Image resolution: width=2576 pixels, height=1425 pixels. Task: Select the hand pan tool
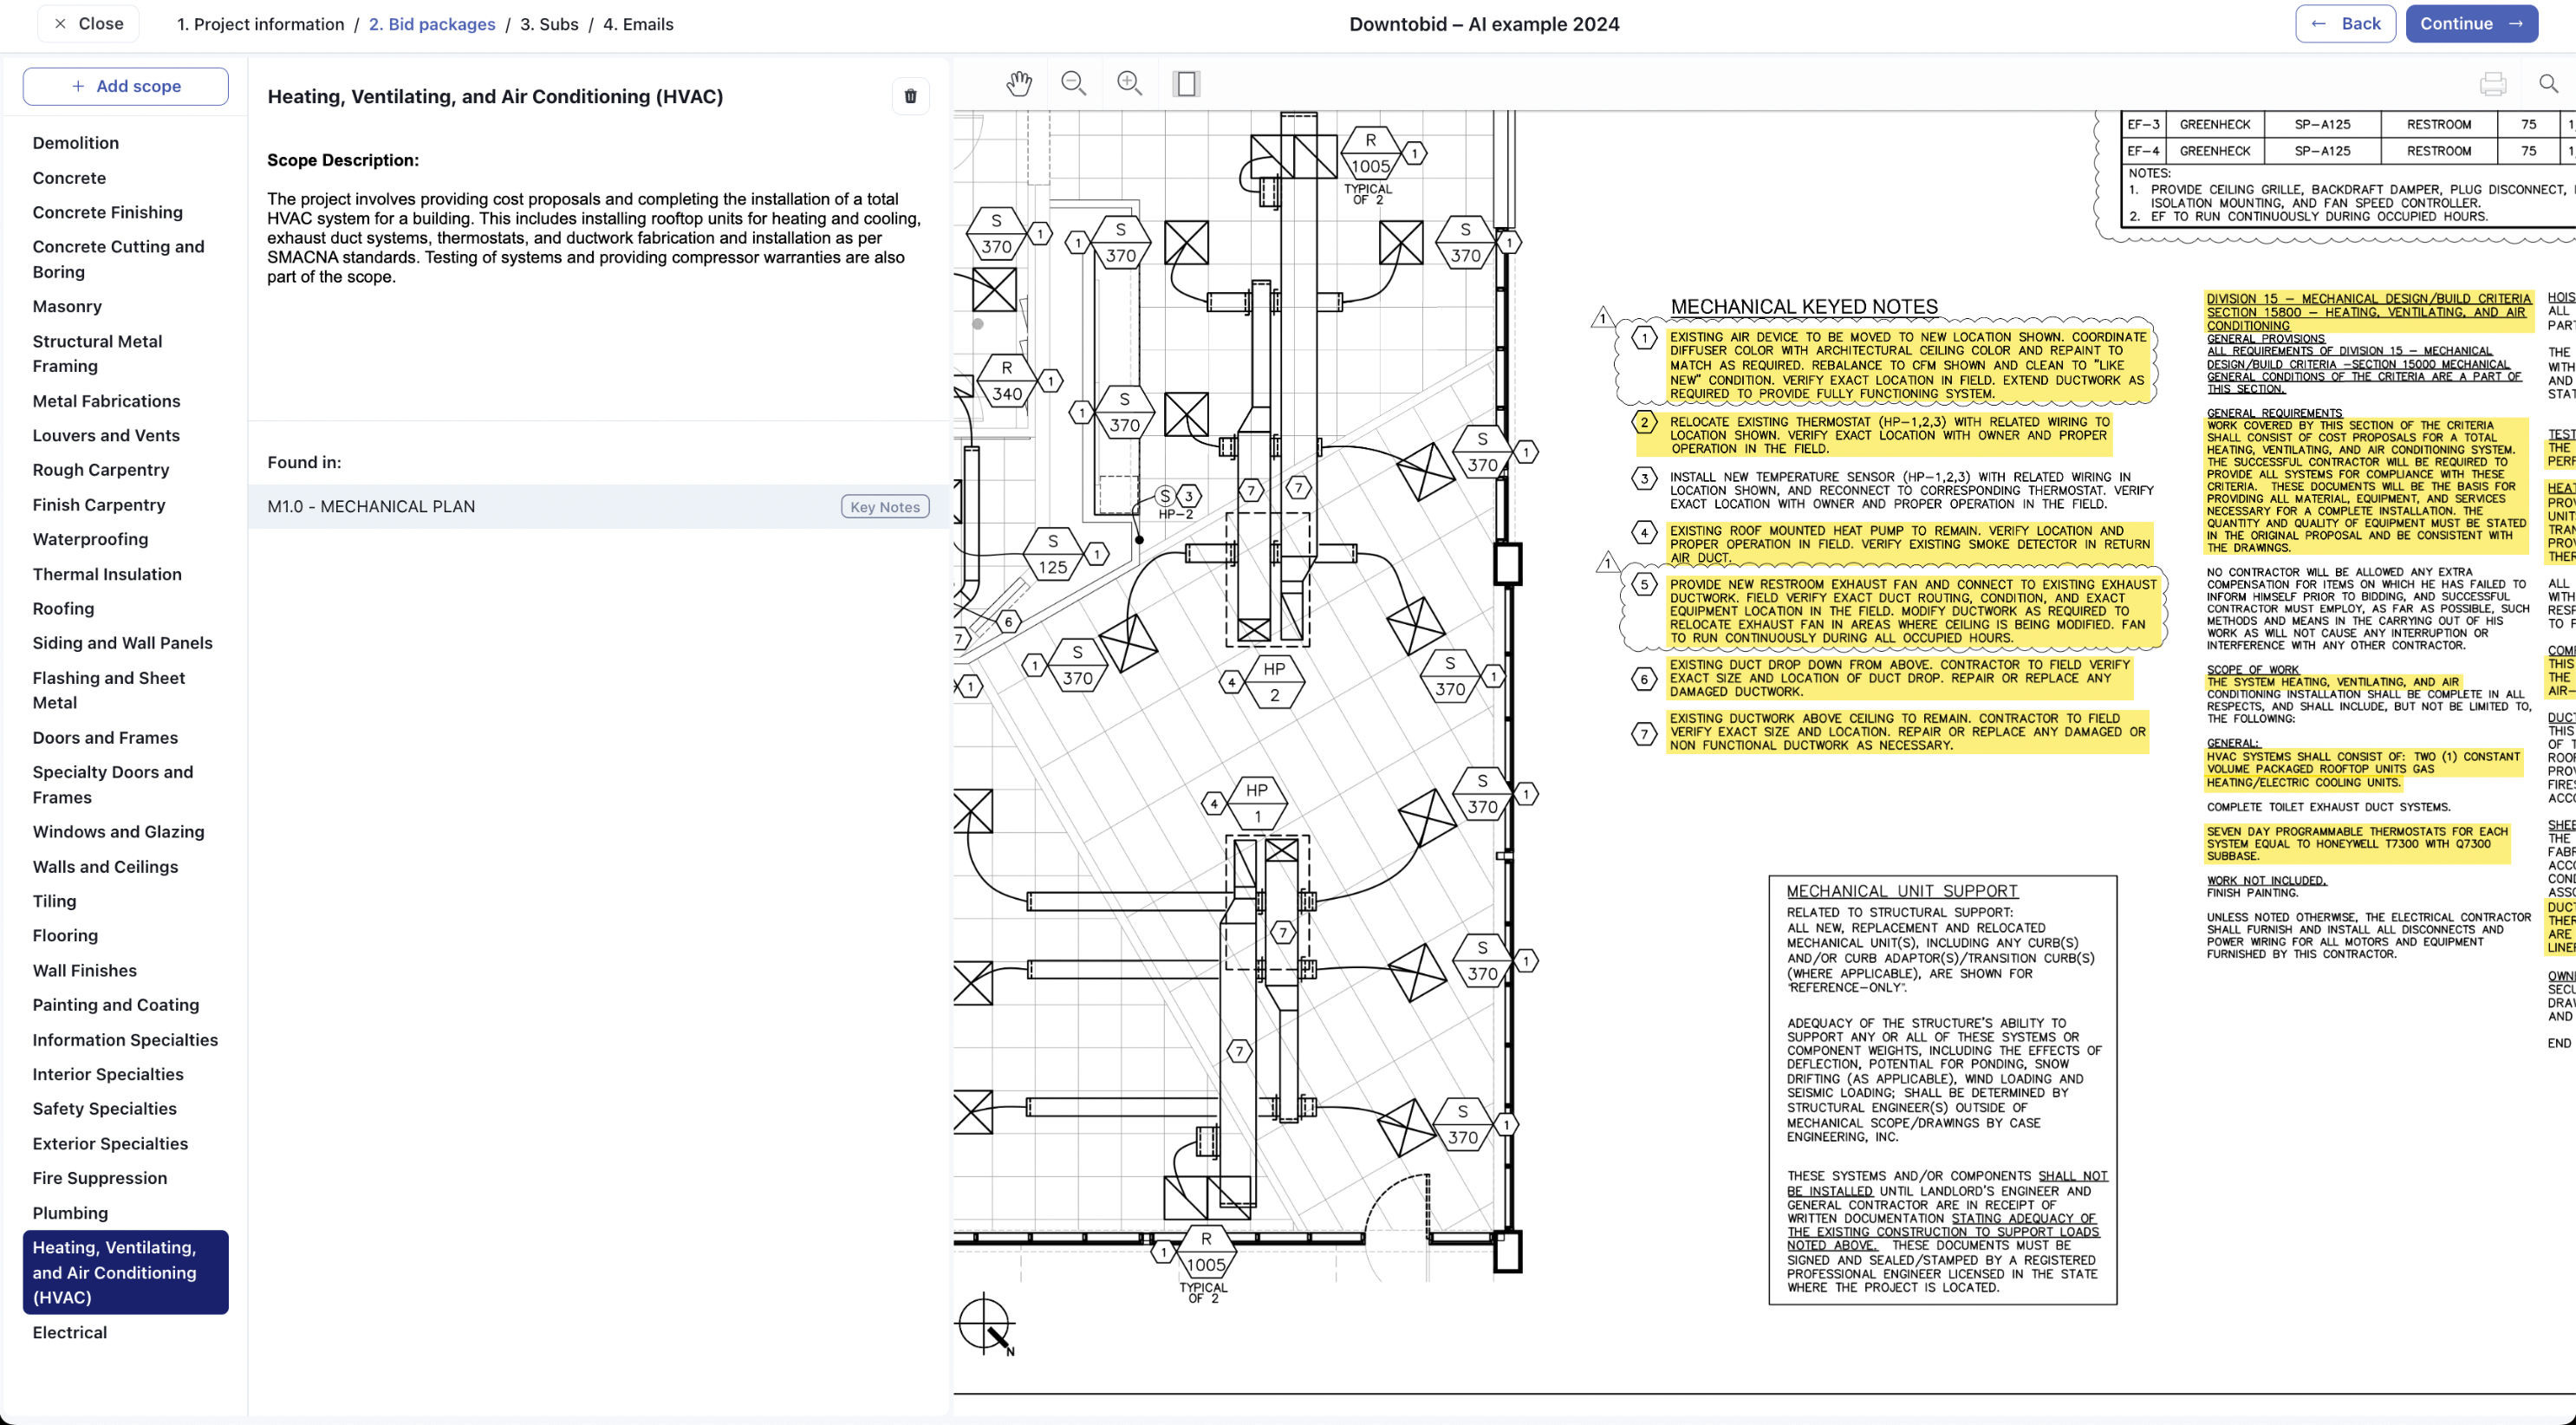pos(1019,84)
